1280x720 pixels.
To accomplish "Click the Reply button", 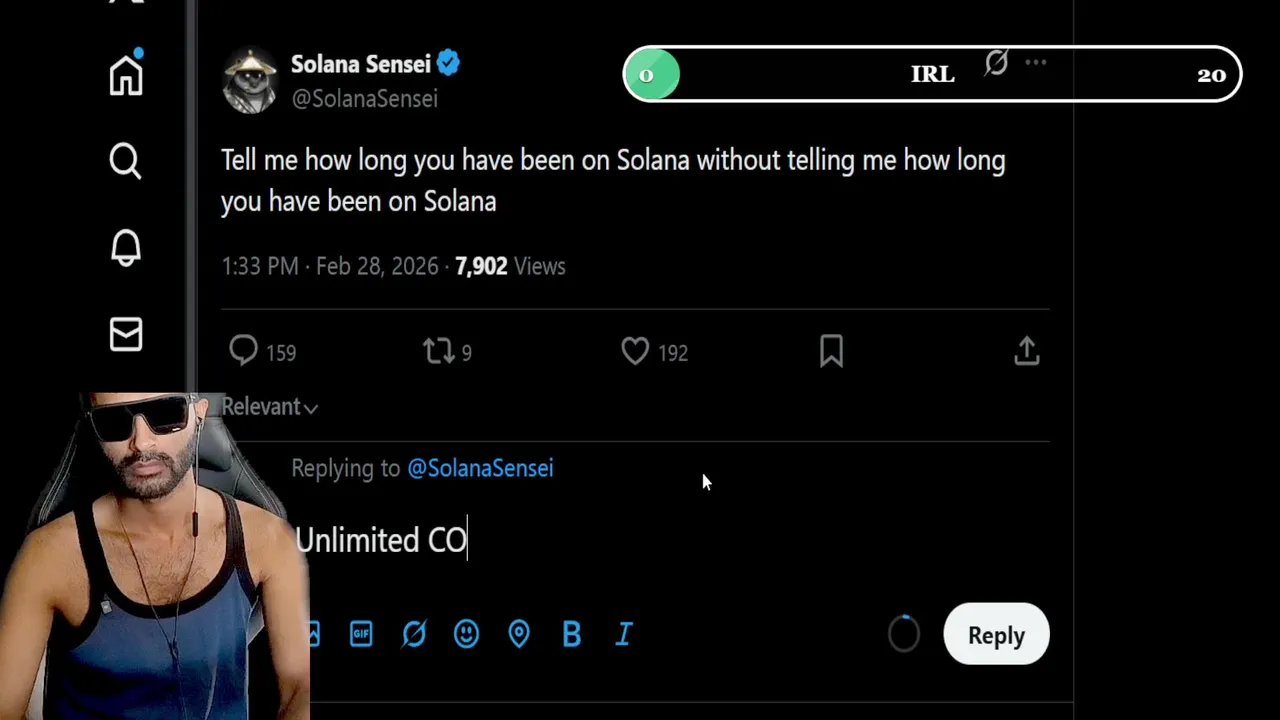I will (996, 635).
